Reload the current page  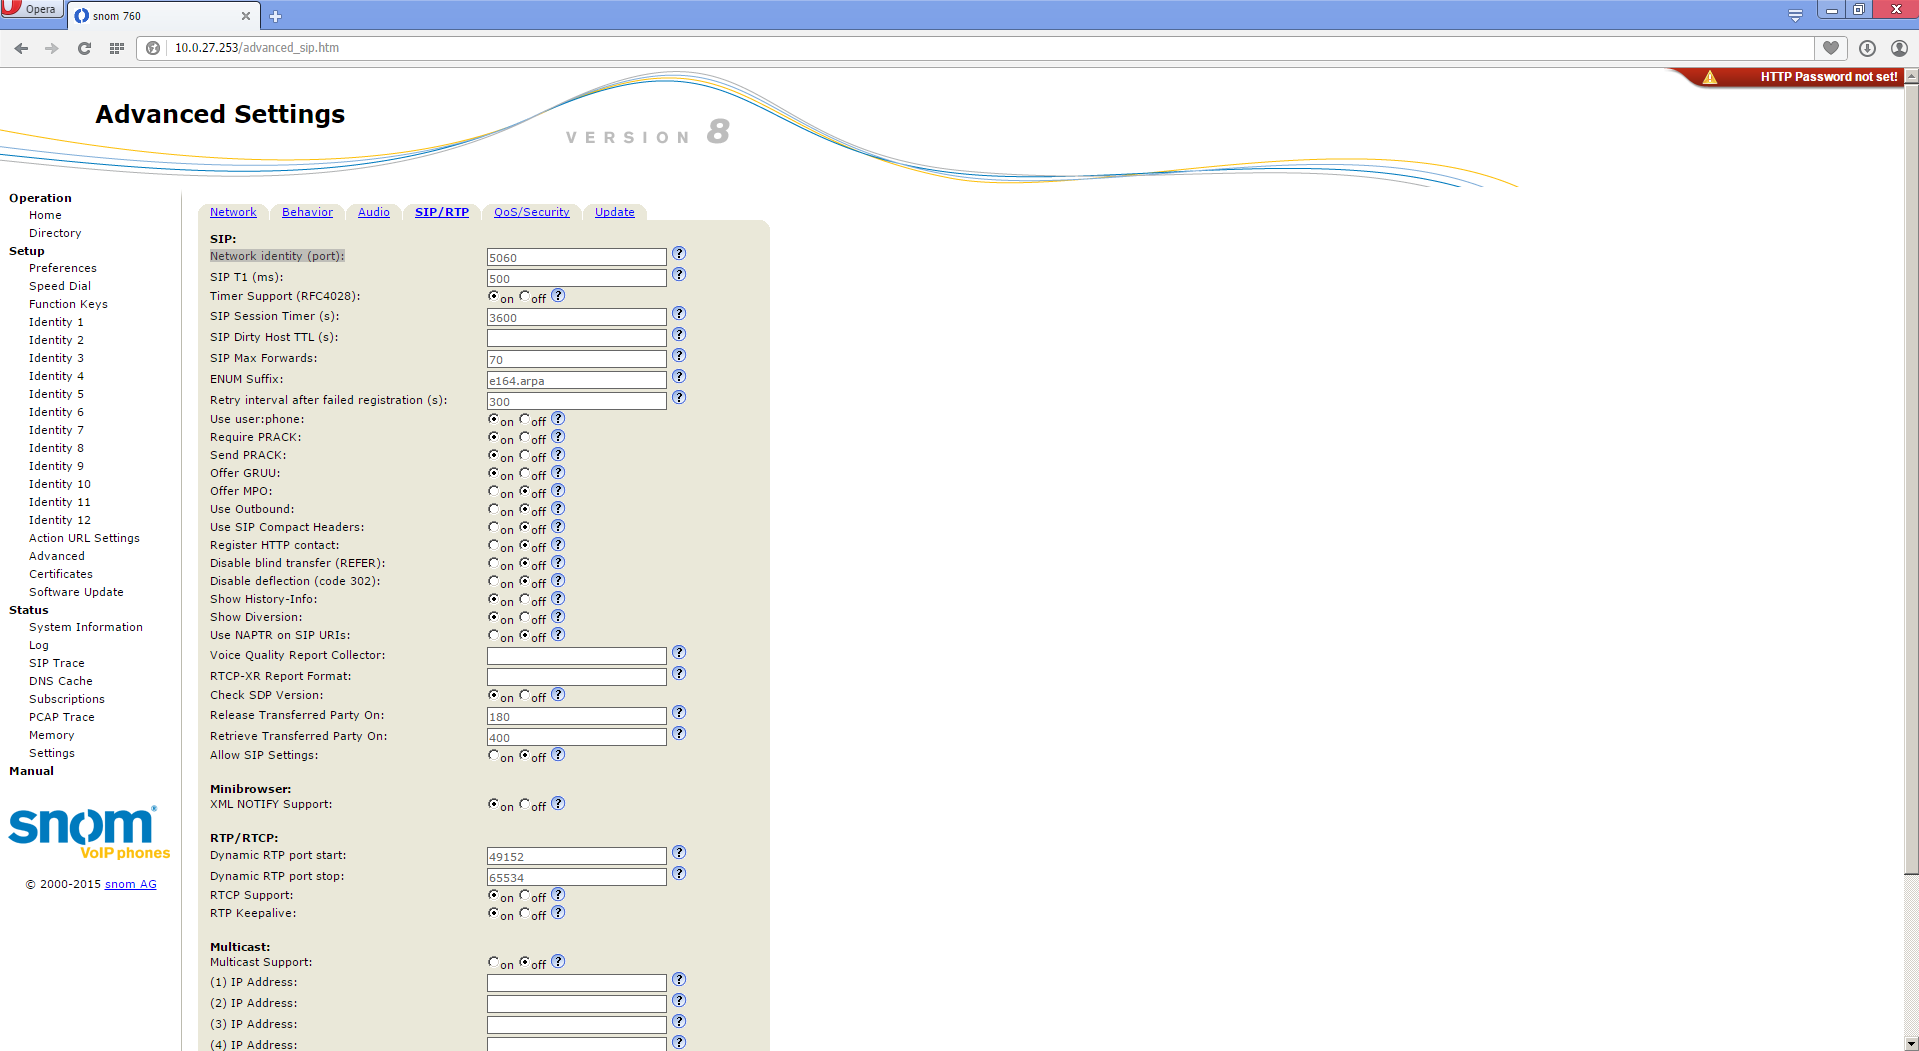point(84,48)
